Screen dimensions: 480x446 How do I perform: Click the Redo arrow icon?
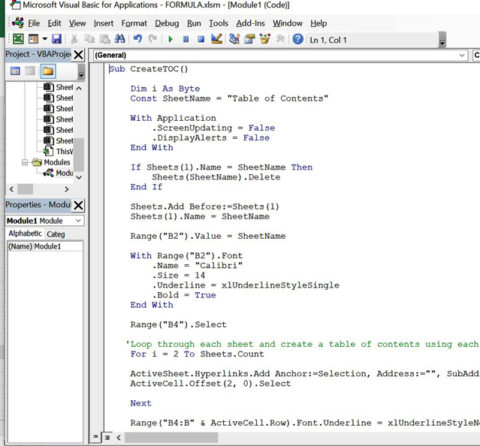pos(153,39)
